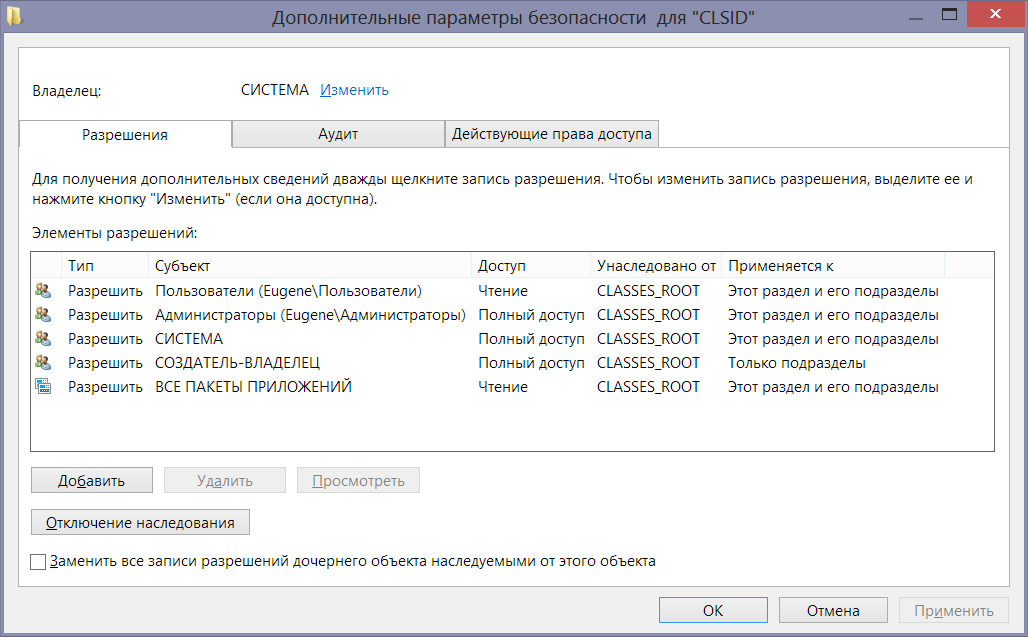Click the group icon beside the СИСТЕМА entry
The image size is (1028, 637).
(x=43, y=339)
